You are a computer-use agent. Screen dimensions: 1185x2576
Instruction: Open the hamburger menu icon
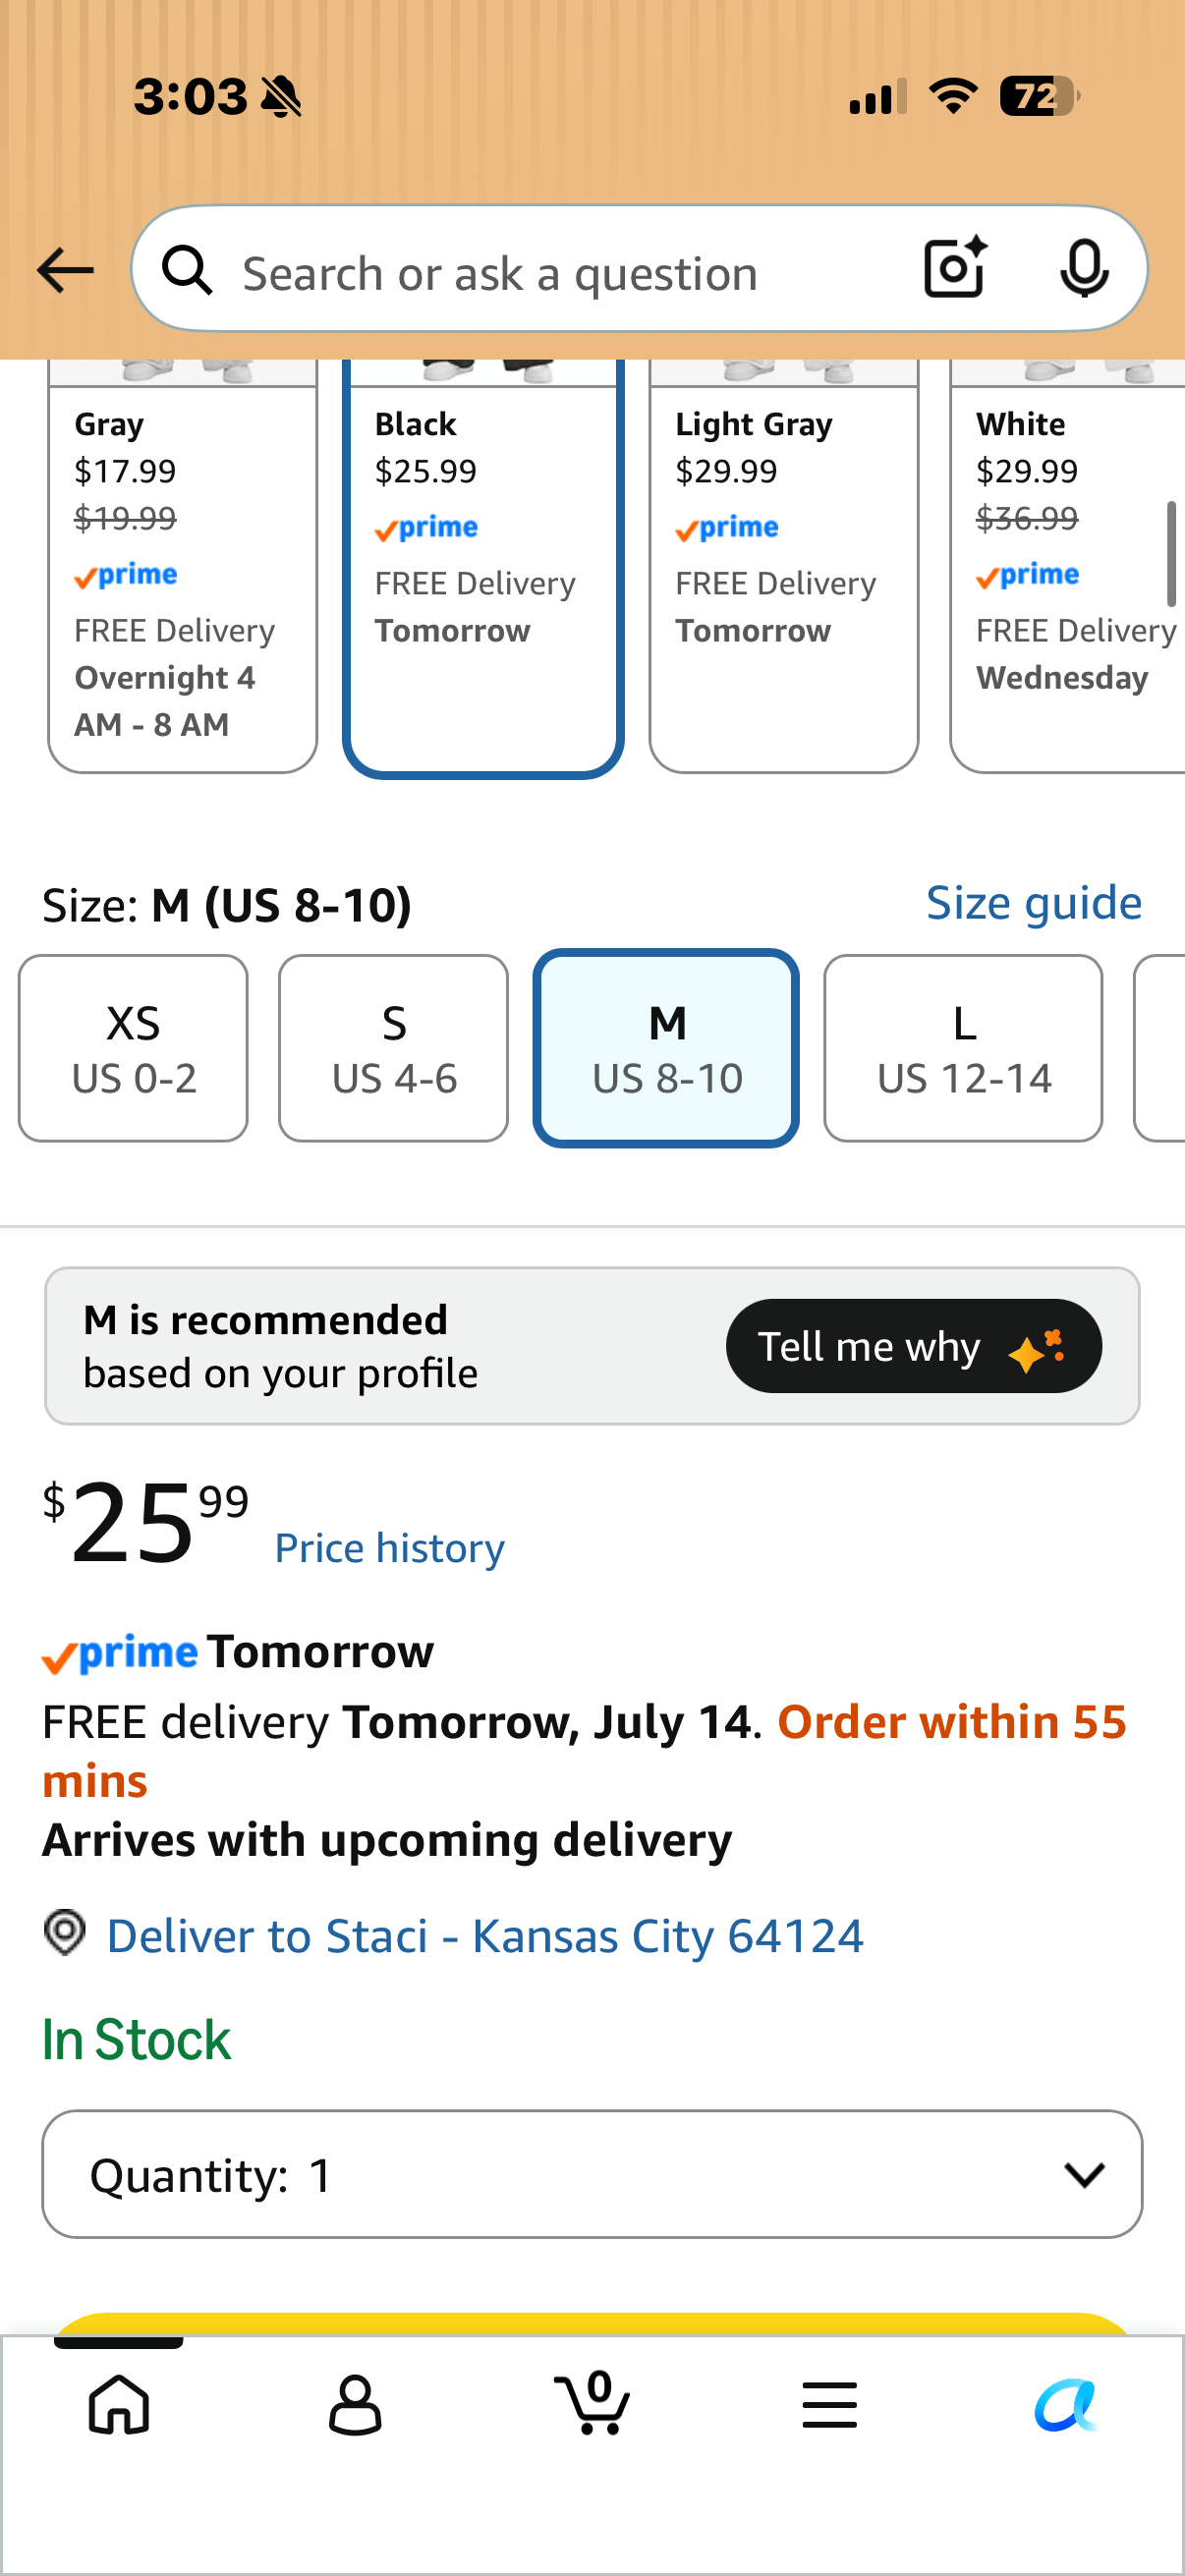tap(829, 2404)
